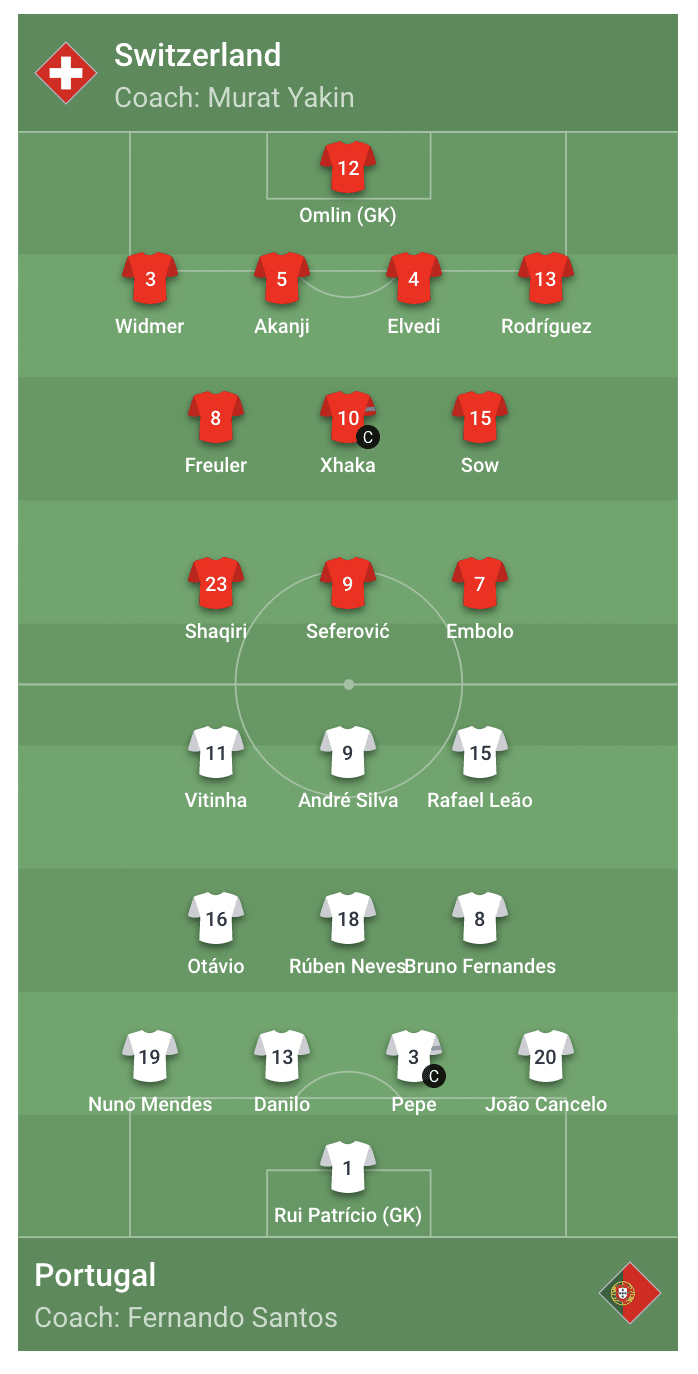
Task: Click the captain badge on Xhaka
Action: pos(368,437)
